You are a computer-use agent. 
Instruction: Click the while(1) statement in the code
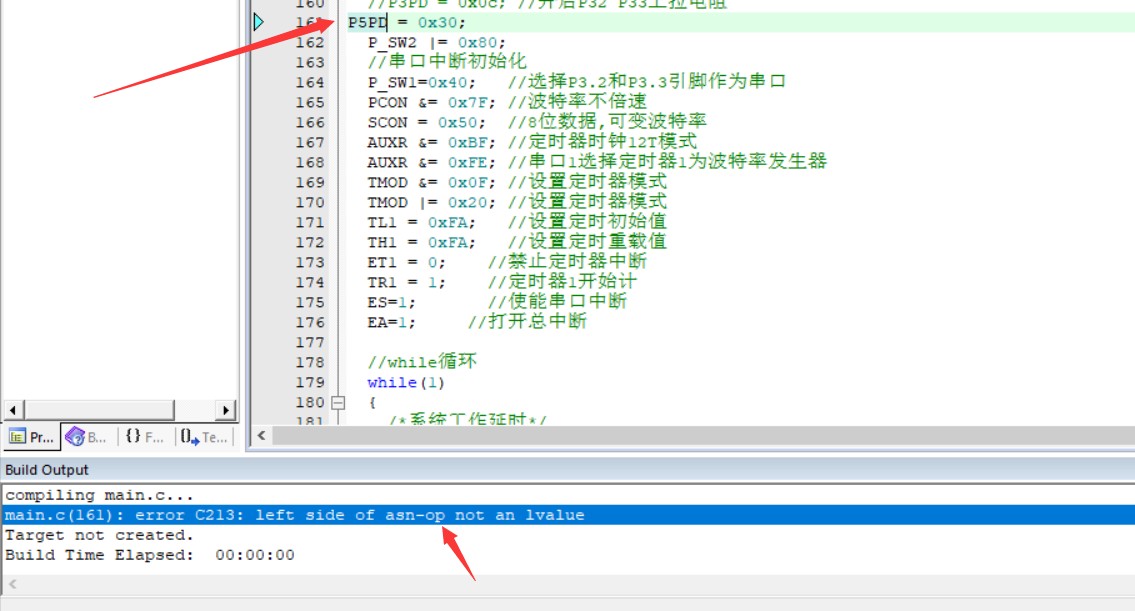click(405, 382)
